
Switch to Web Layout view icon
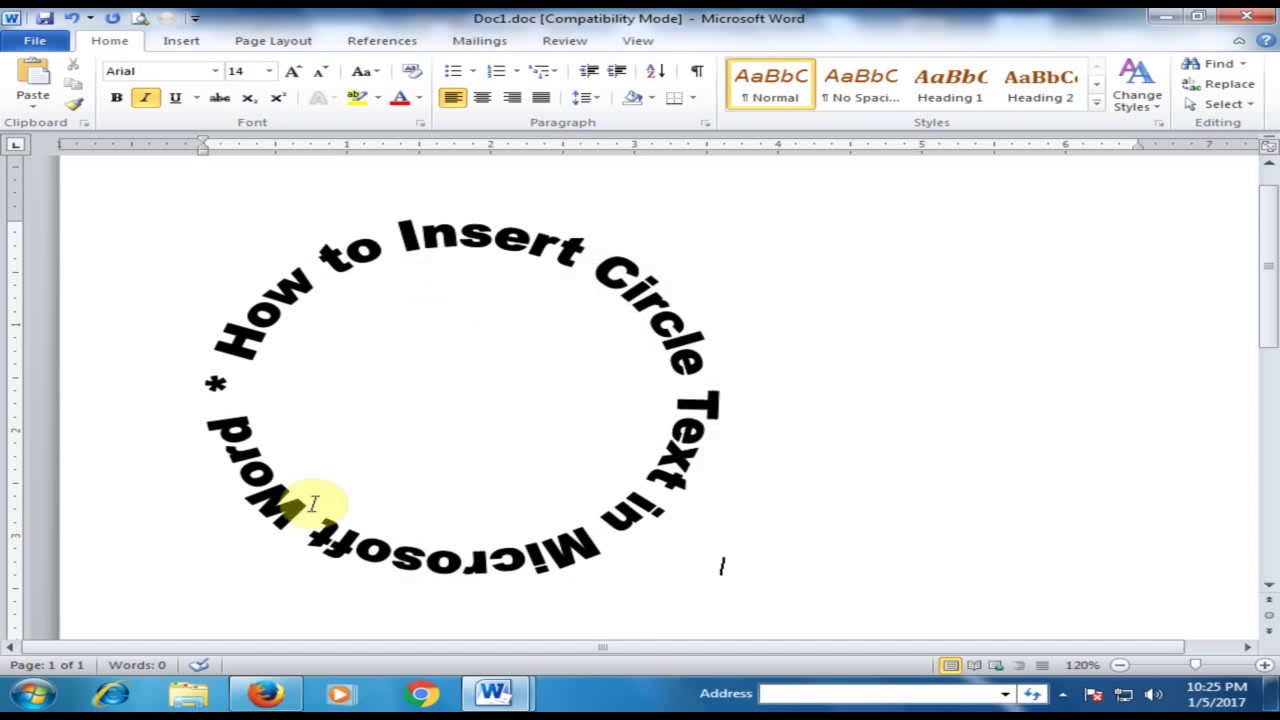coord(997,666)
